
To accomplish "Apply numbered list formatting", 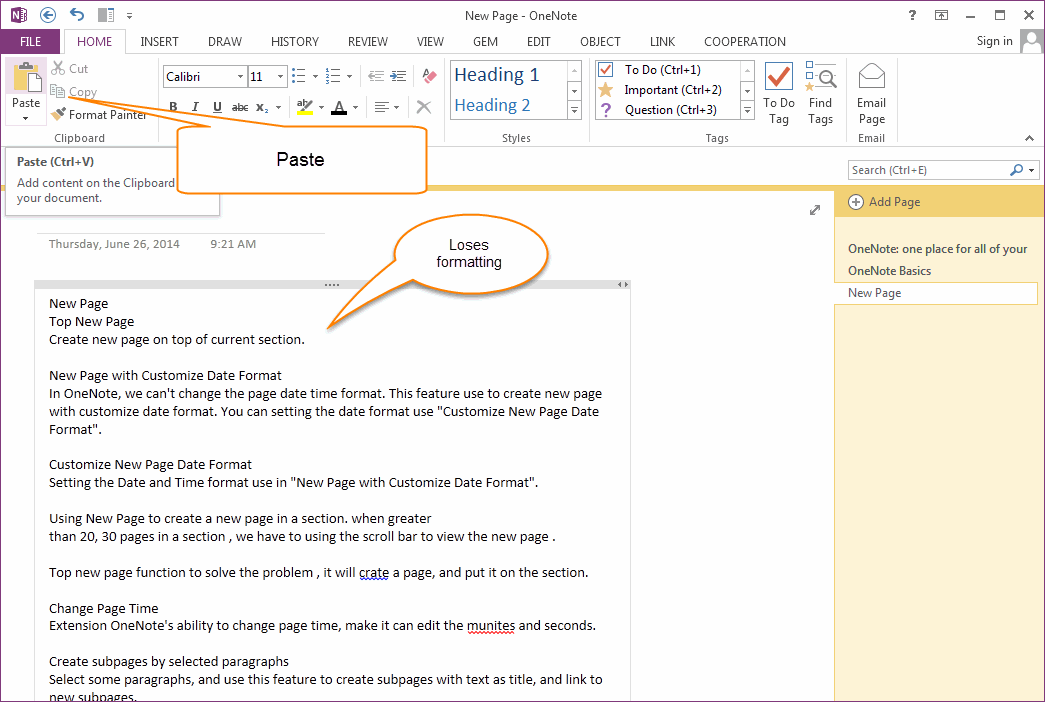I will (333, 76).
